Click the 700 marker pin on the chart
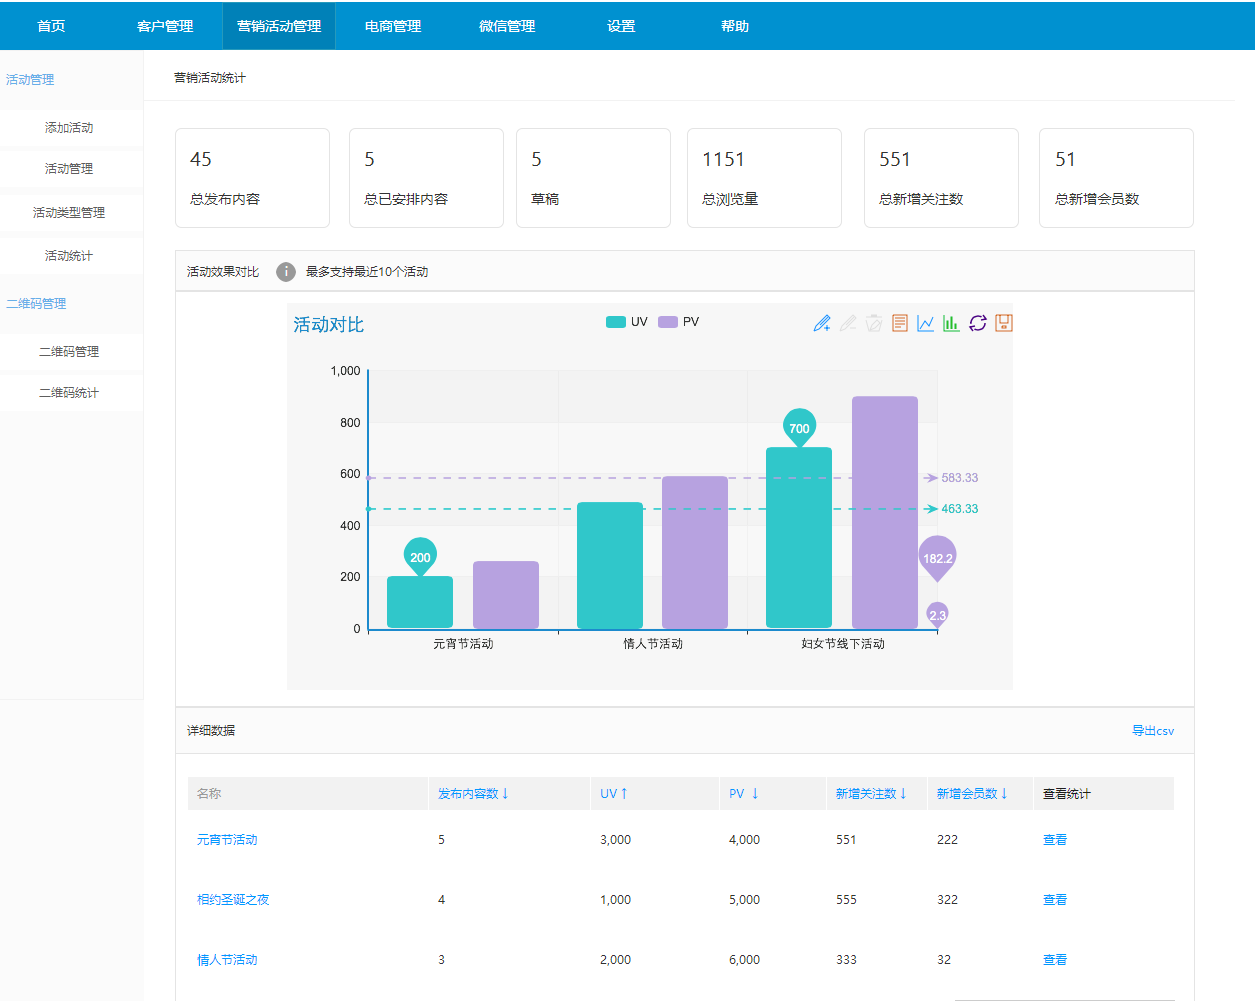This screenshot has width=1255, height=1001. 799,427
